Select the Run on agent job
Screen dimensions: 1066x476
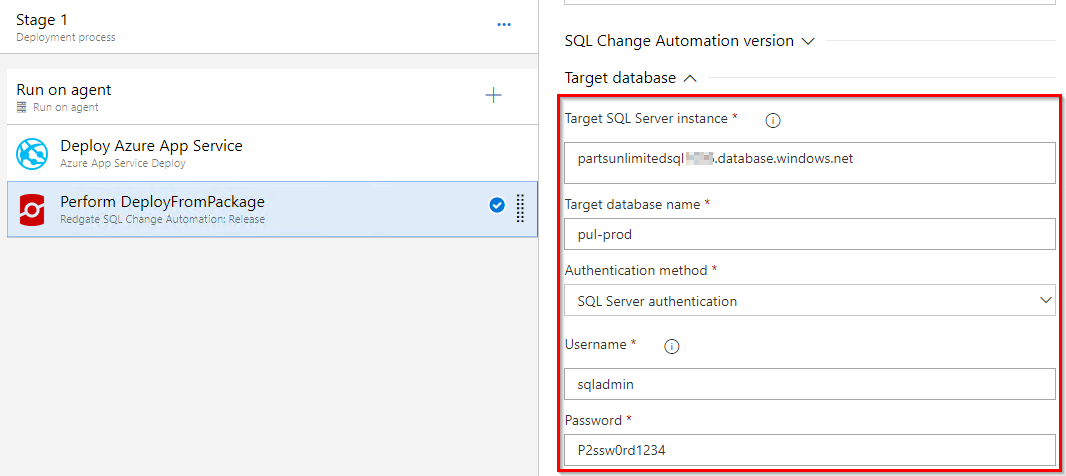[x=272, y=97]
